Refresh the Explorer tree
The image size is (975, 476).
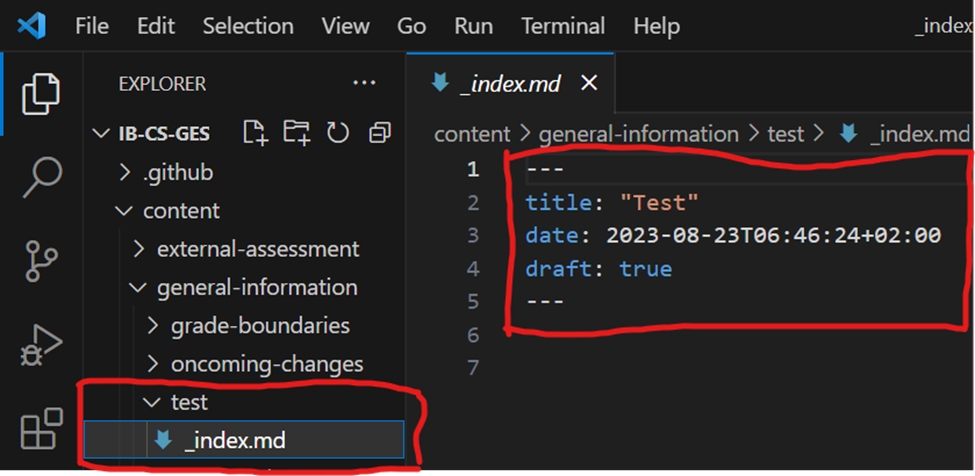[x=338, y=132]
